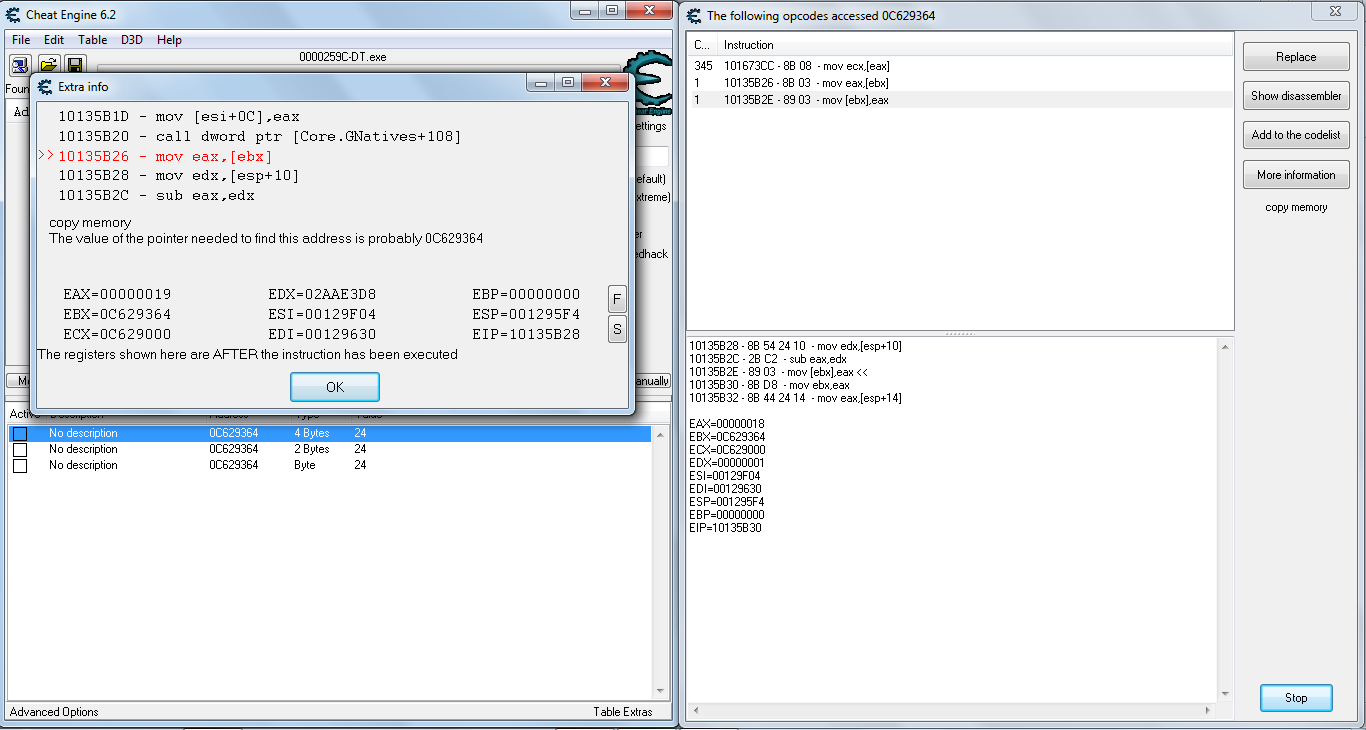Toggle Active checkbox for the 4 Bytes entry

pos(20,434)
